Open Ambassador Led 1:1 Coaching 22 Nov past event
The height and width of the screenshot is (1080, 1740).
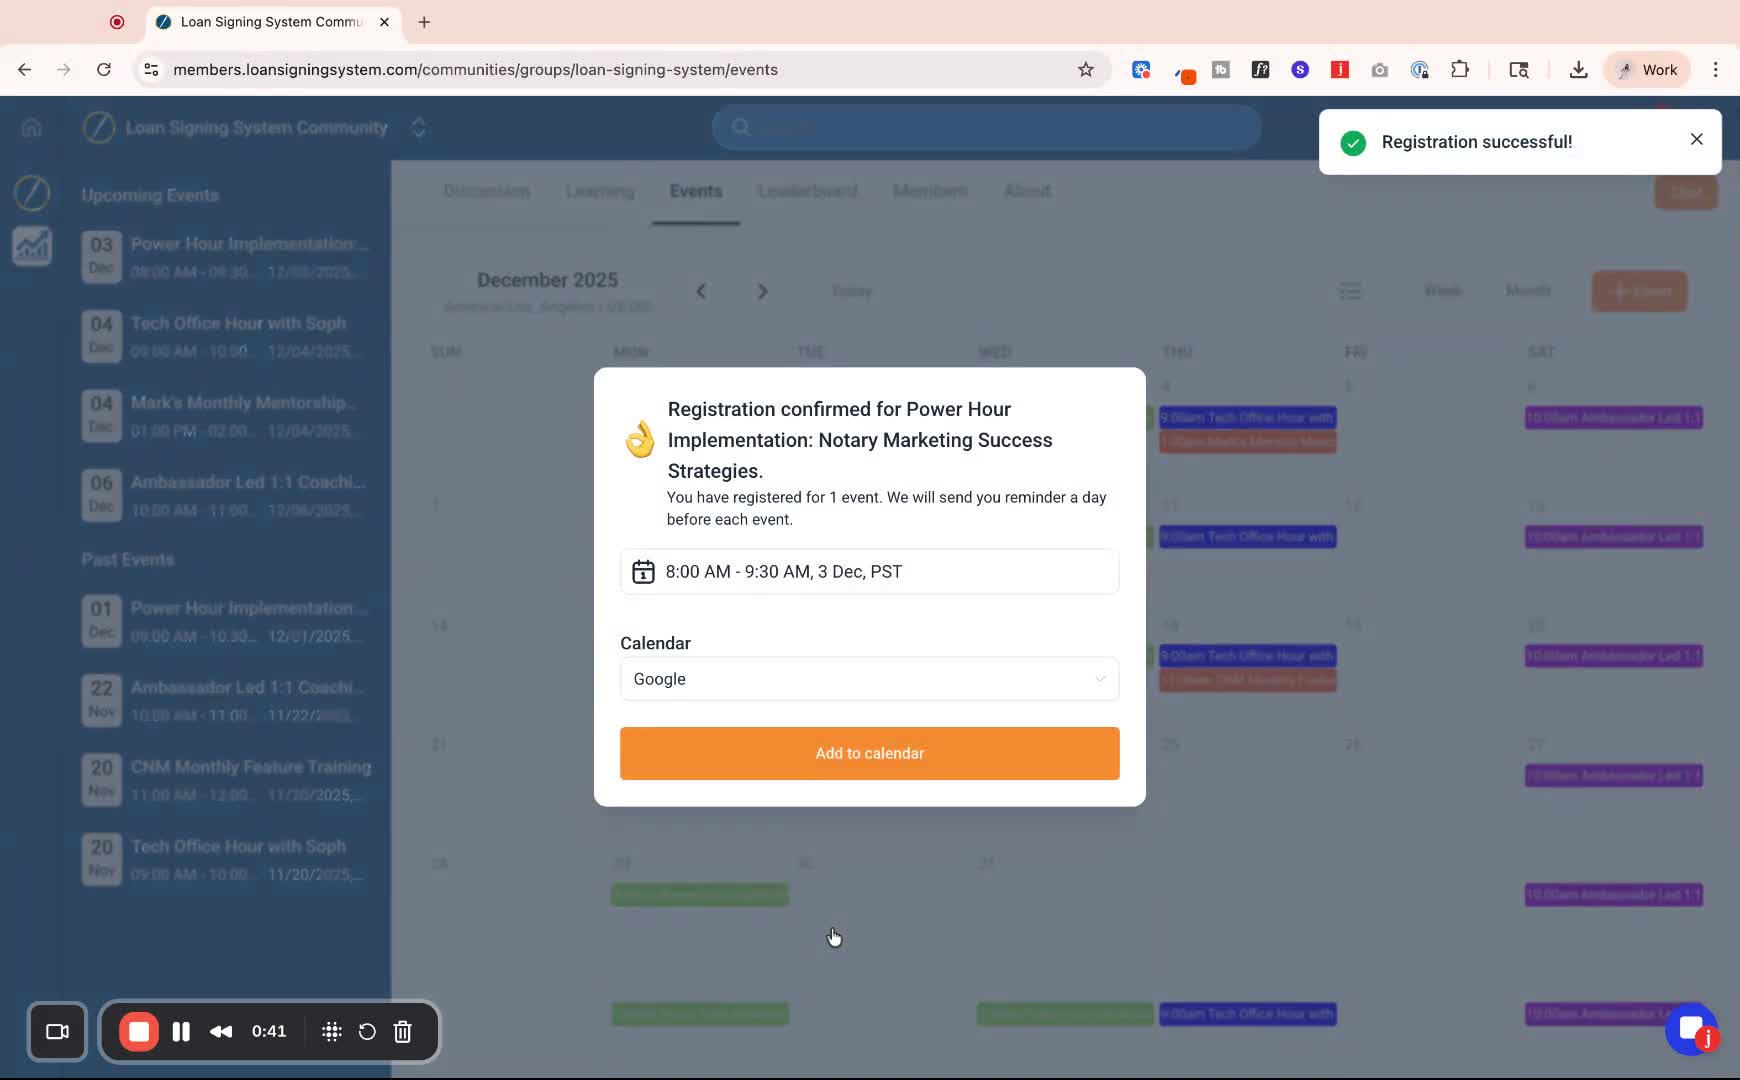[x=226, y=700]
